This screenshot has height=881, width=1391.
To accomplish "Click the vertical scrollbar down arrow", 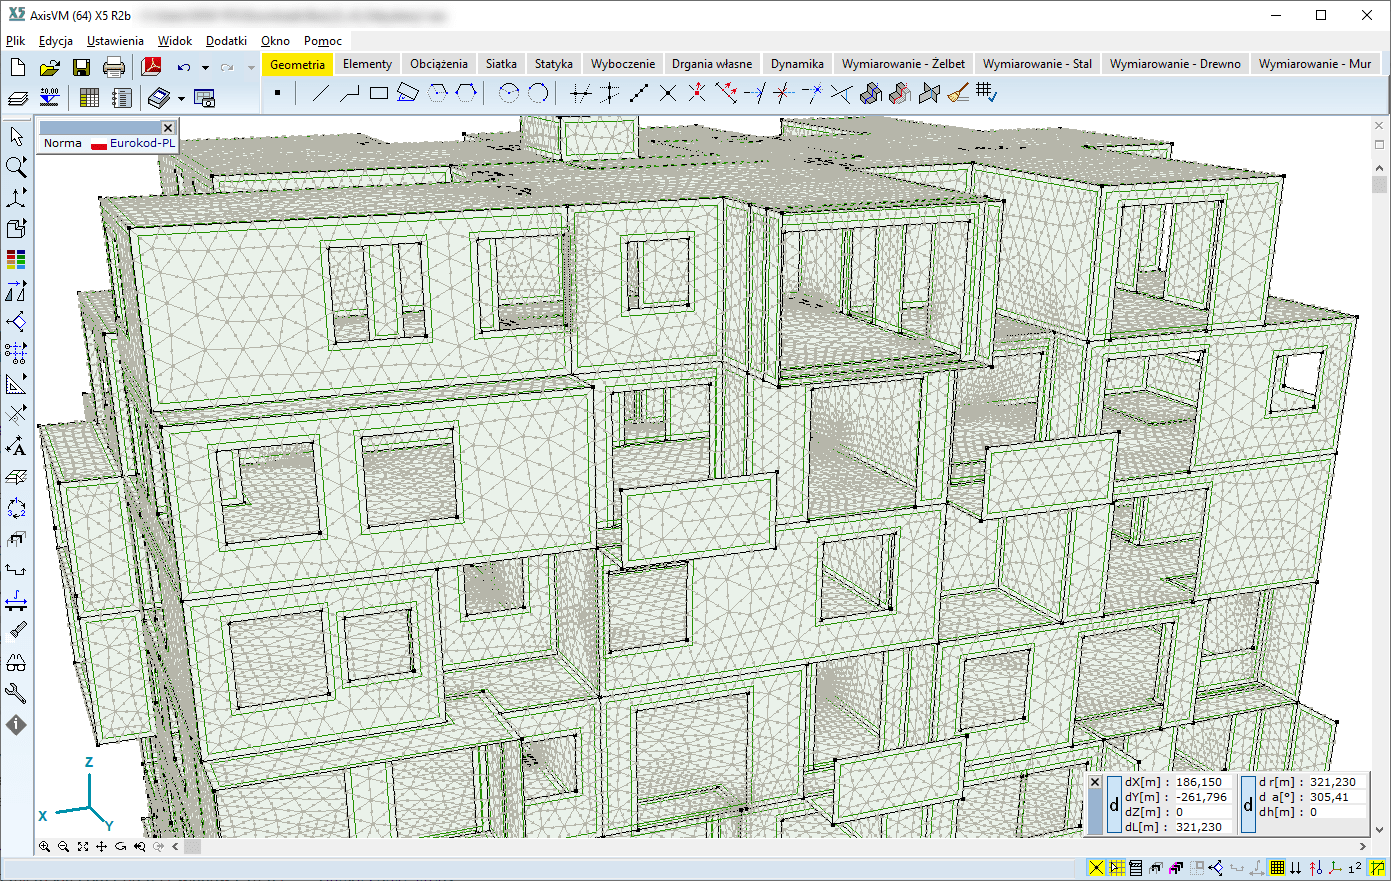I will (x=1380, y=829).
